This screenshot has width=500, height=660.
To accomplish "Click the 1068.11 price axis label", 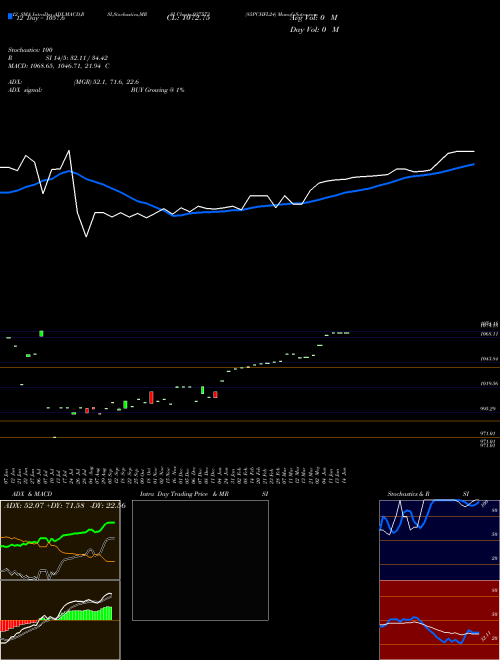I will [x=489, y=334].
